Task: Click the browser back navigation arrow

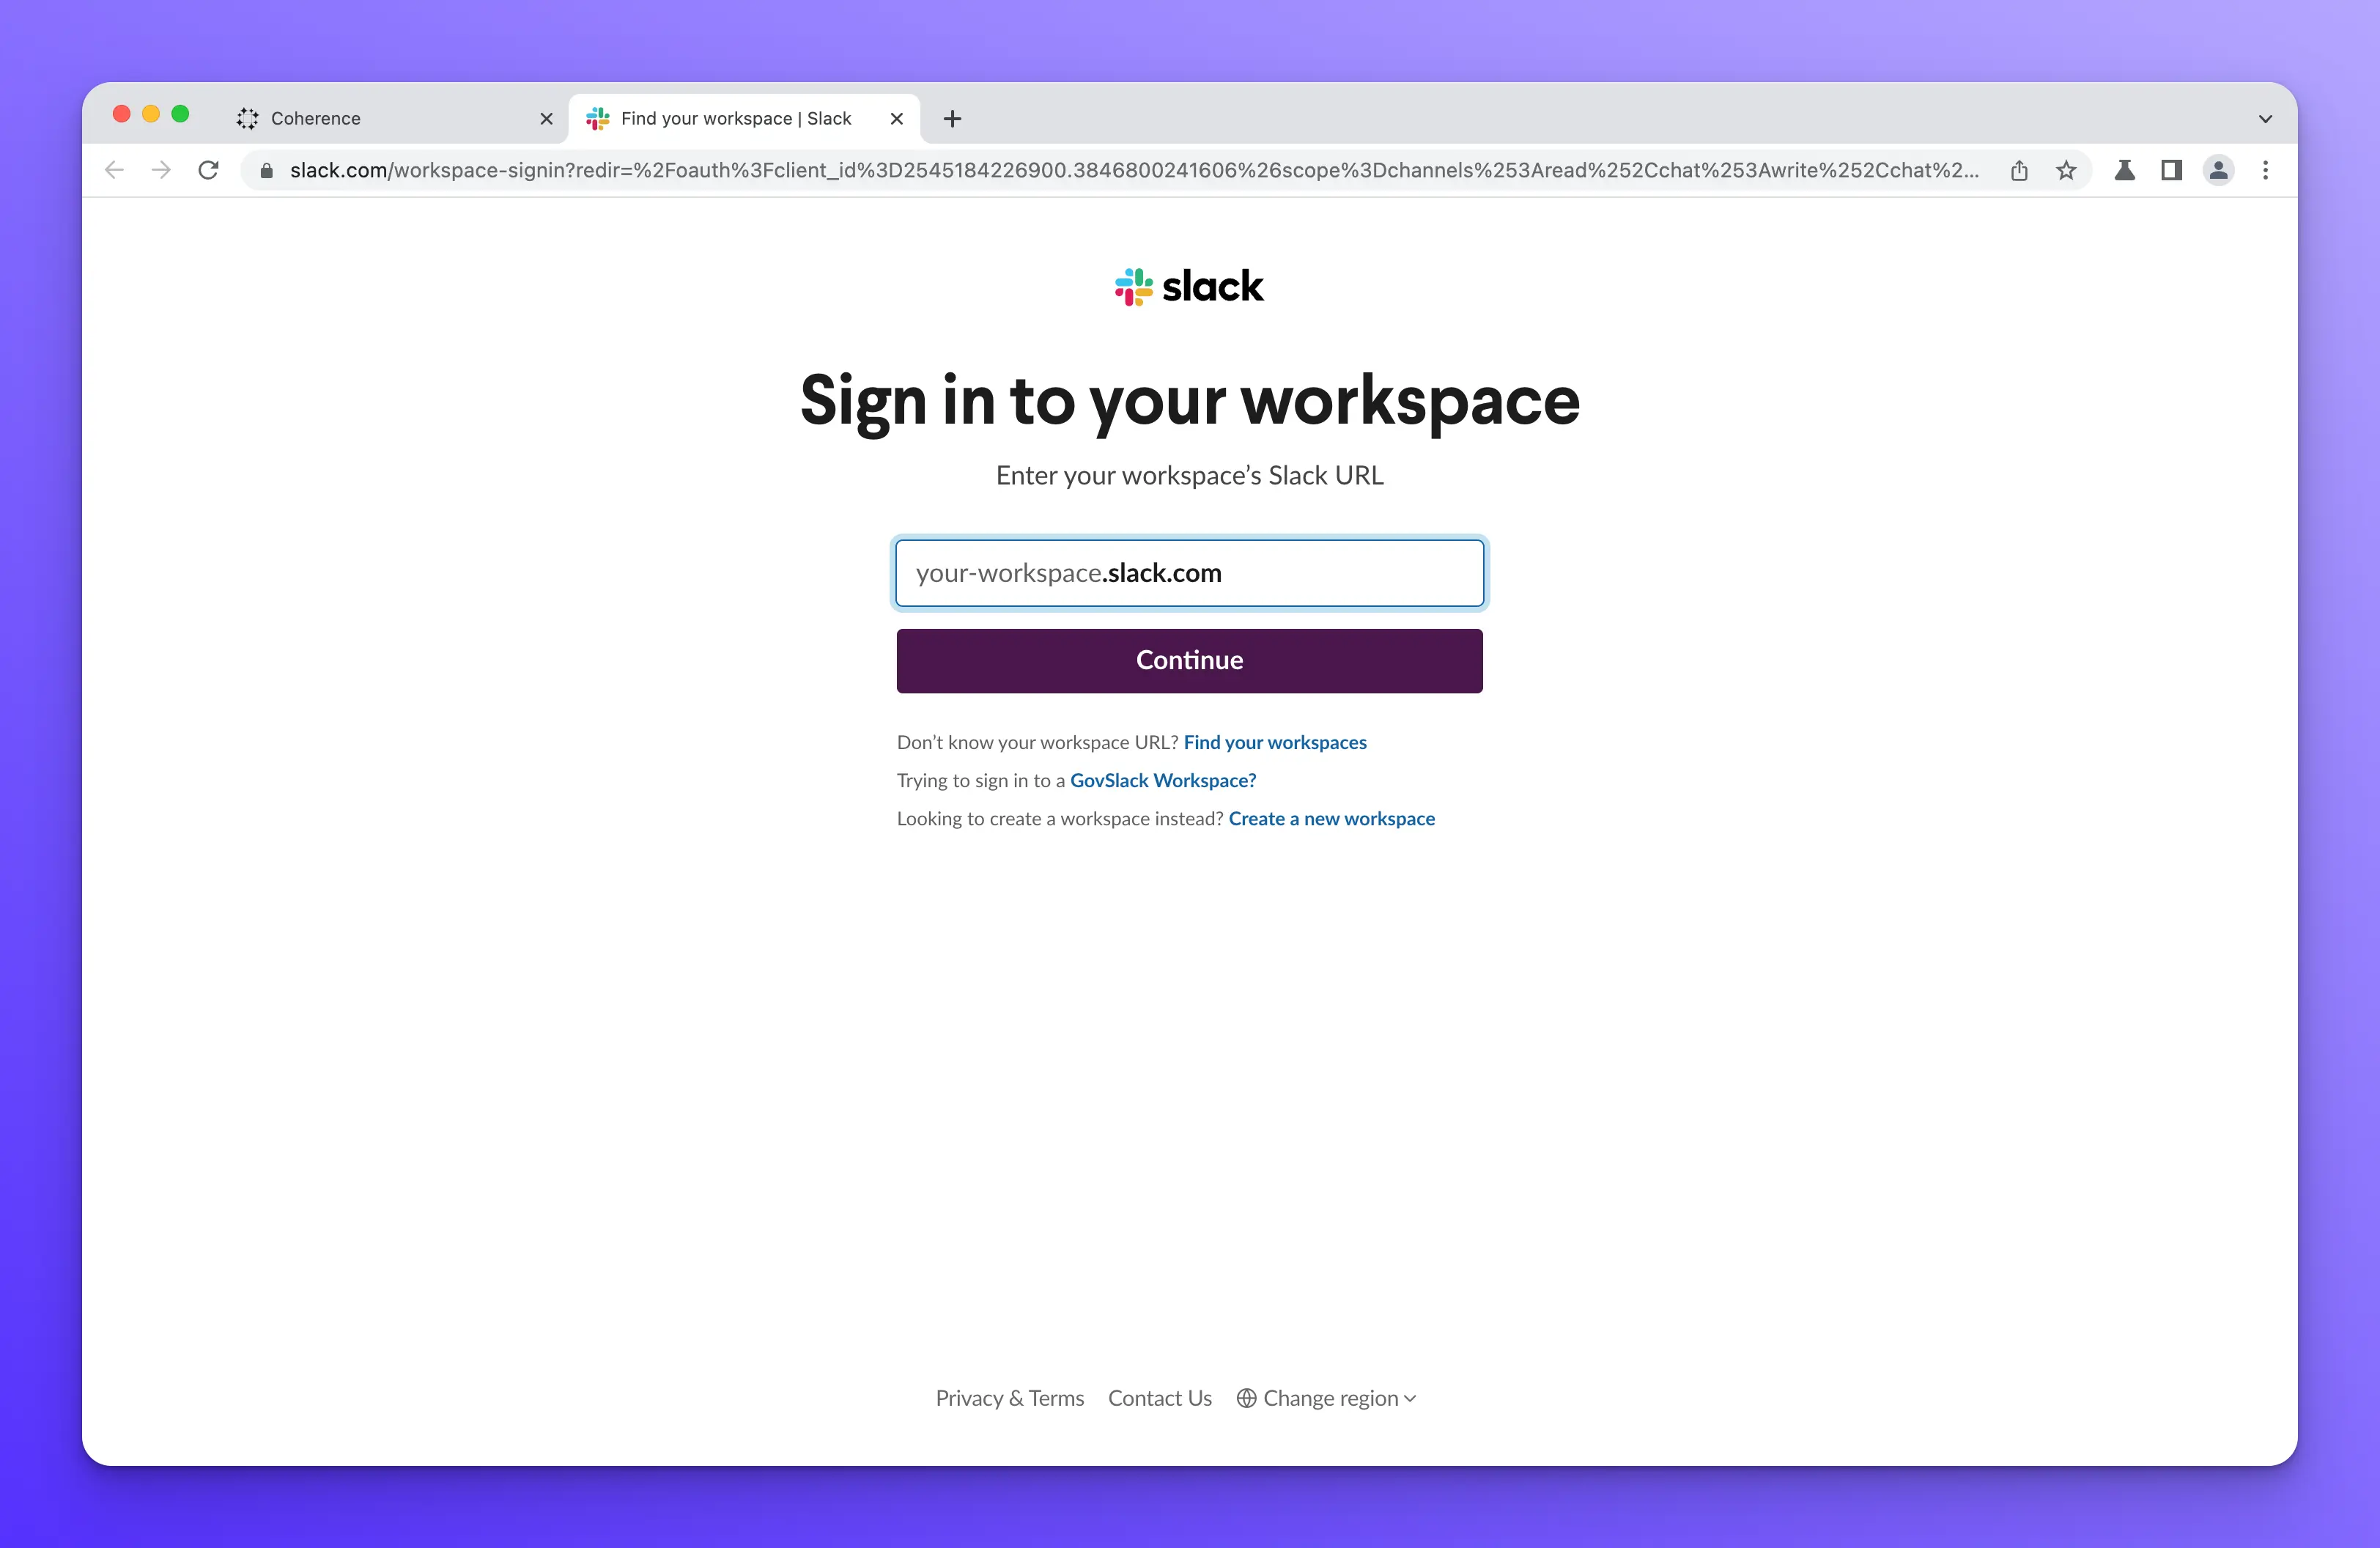Action: click(111, 170)
